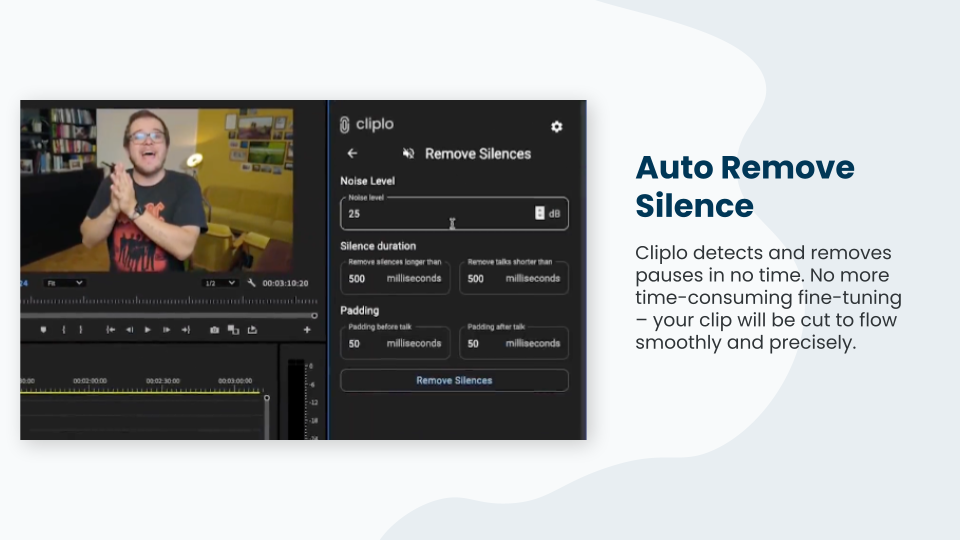The width and height of the screenshot is (960, 540).
Task: Click the Noise level field showing 25
Action: coord(454,214)
